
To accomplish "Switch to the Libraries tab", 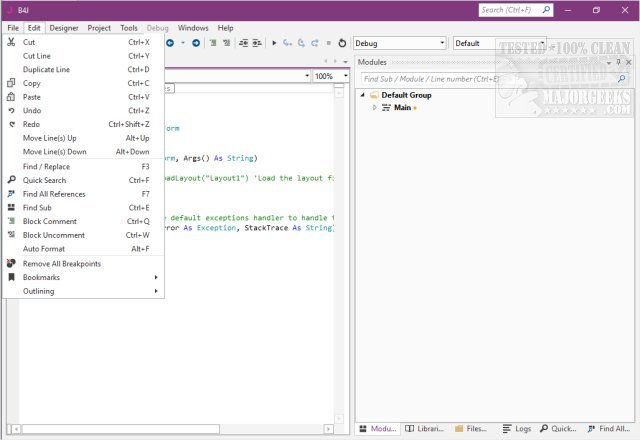I will point(426,428).
